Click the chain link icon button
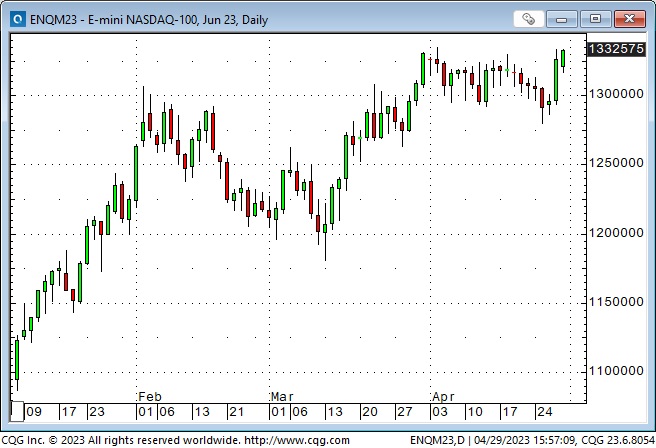 pos(528,19)
